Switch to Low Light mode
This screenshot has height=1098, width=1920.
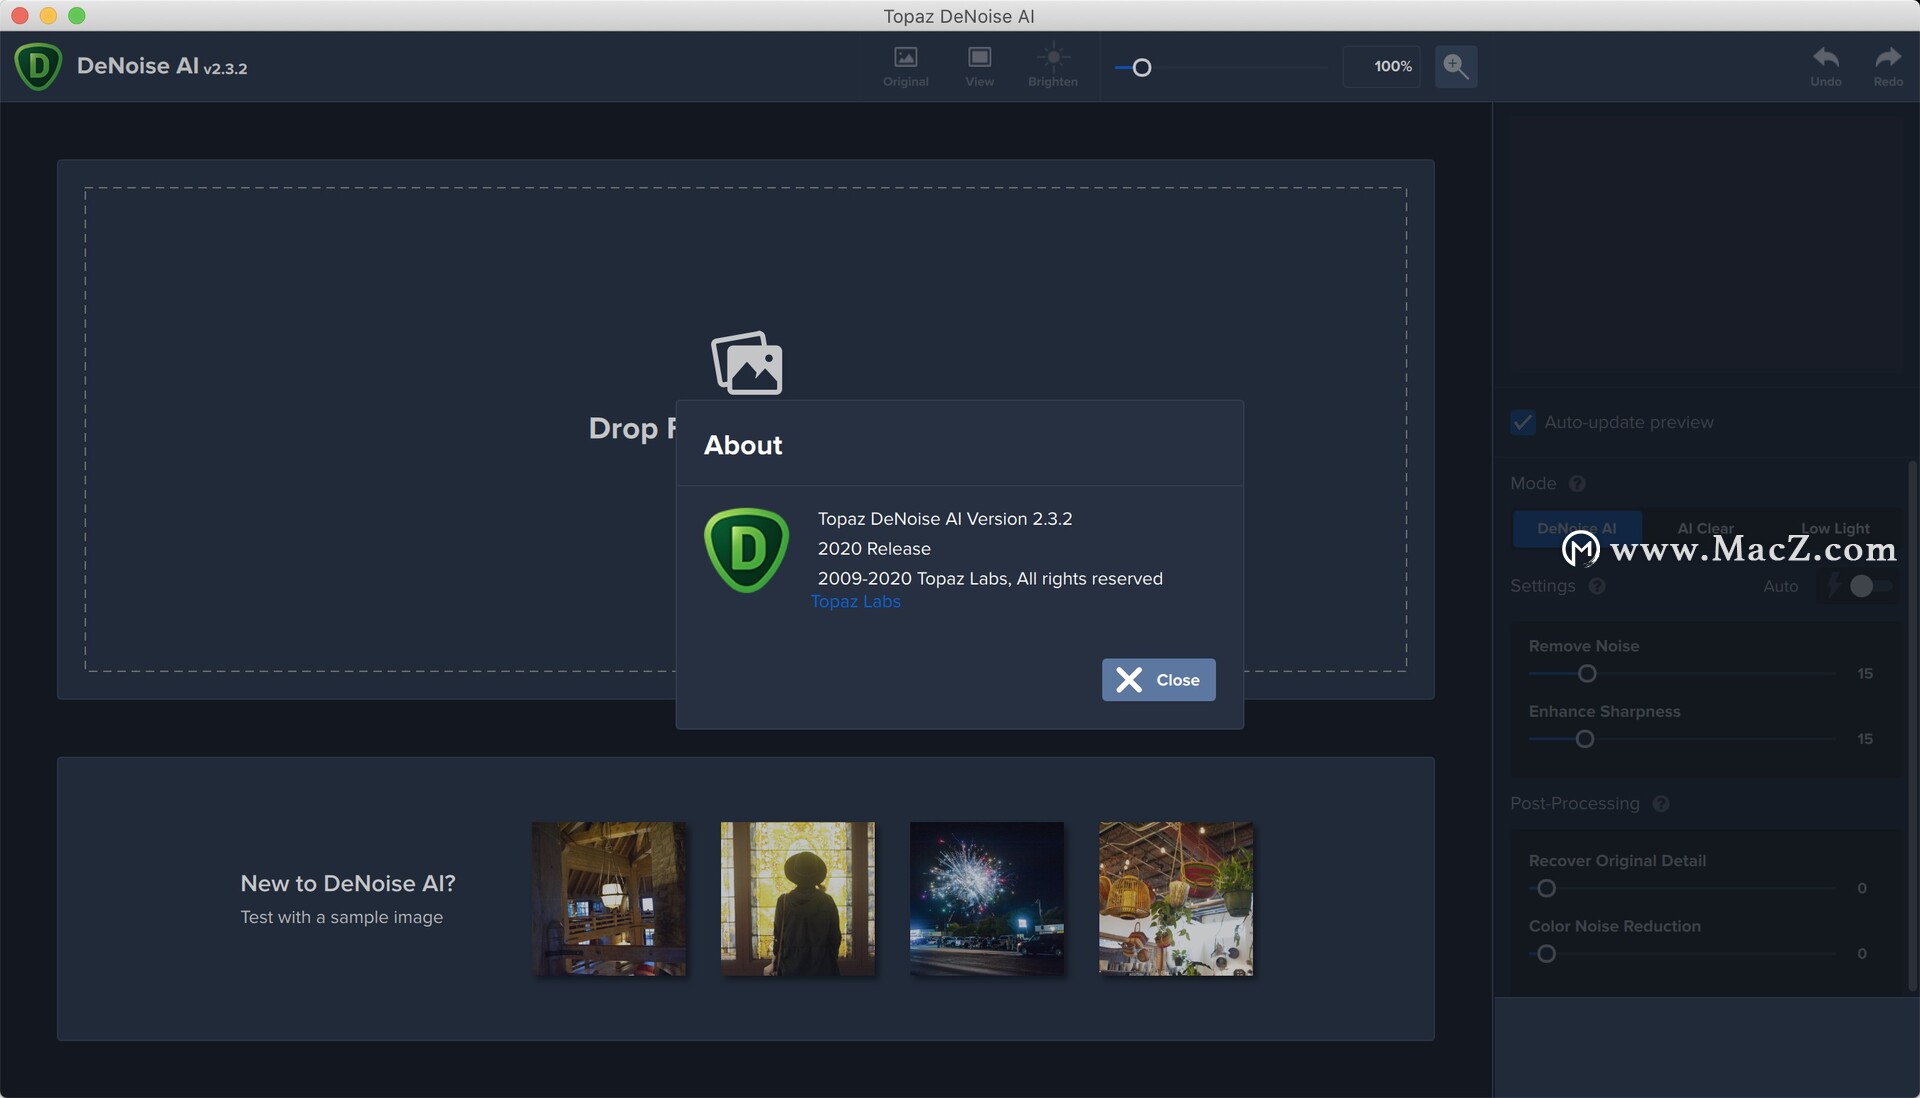tap(1835, 528)
